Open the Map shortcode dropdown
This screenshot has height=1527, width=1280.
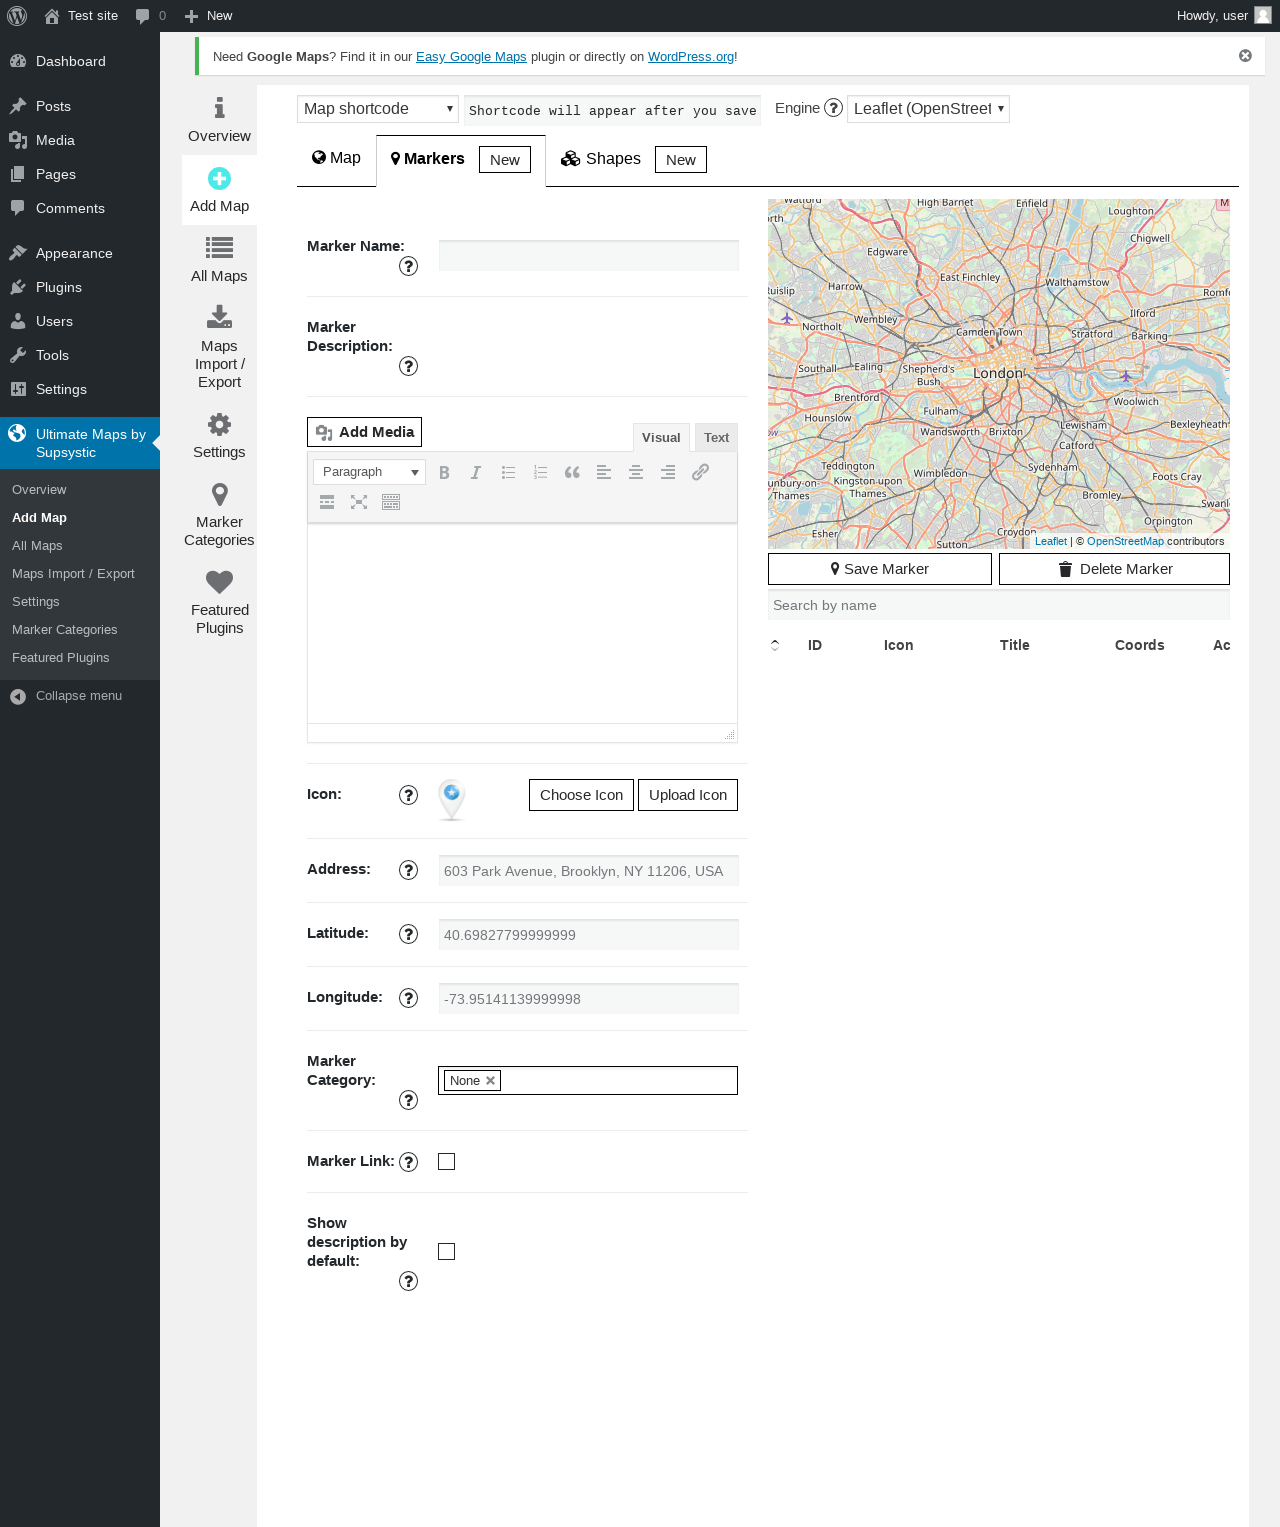[x=377, y=109]
